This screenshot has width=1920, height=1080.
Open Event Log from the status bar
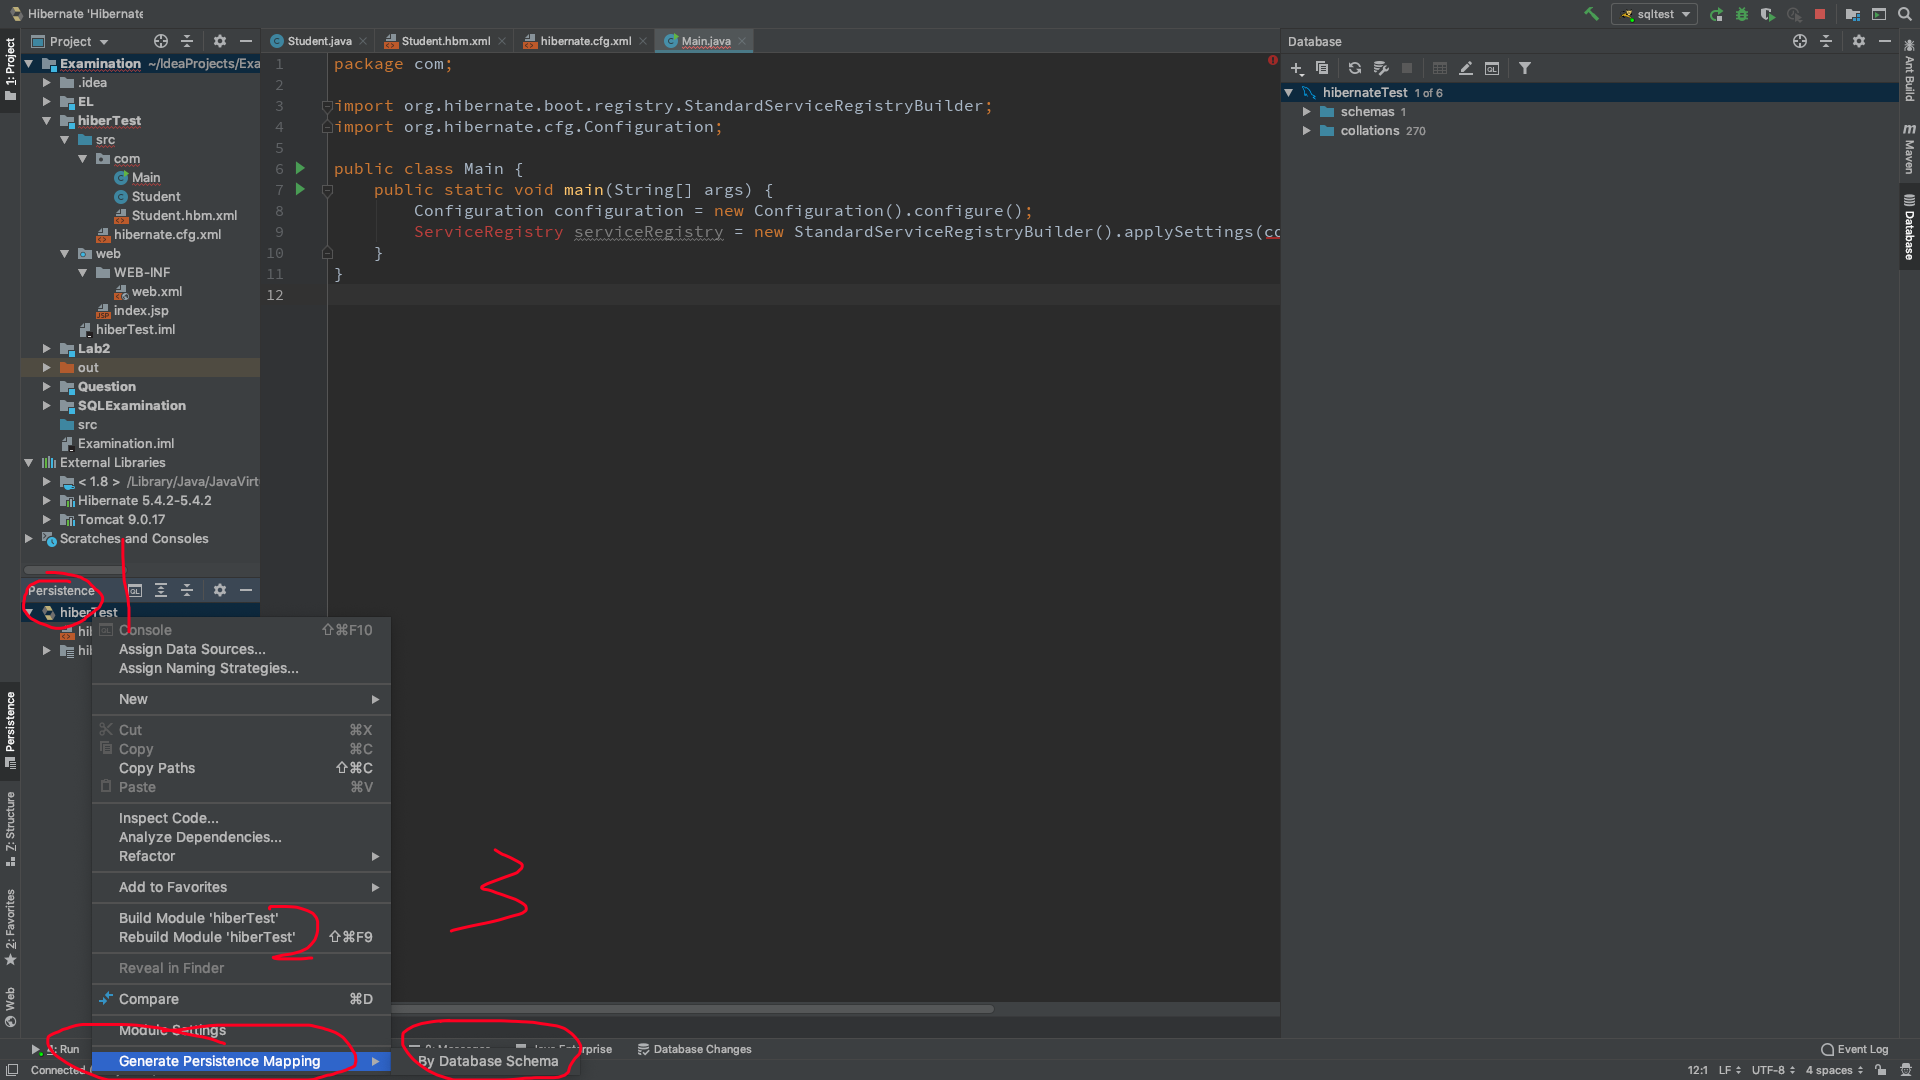click(x=1855, y=1049)
